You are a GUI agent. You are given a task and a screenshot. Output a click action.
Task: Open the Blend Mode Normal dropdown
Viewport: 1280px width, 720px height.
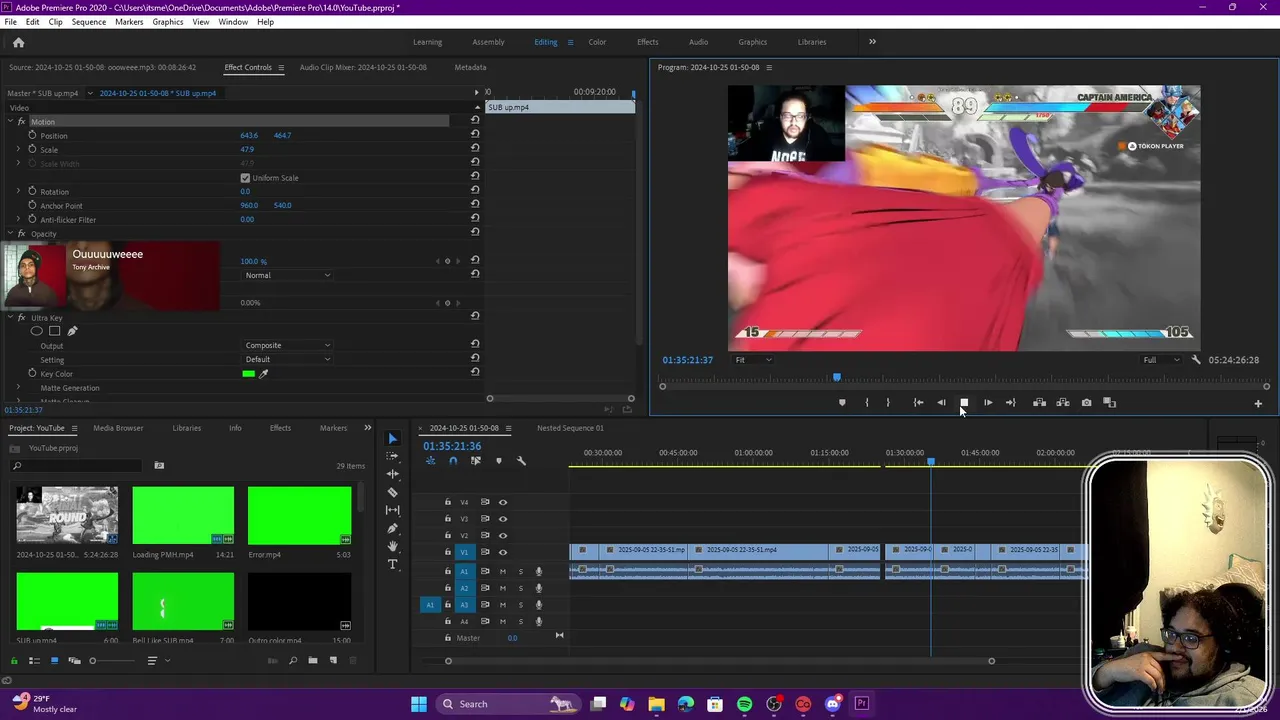point(288,275)
